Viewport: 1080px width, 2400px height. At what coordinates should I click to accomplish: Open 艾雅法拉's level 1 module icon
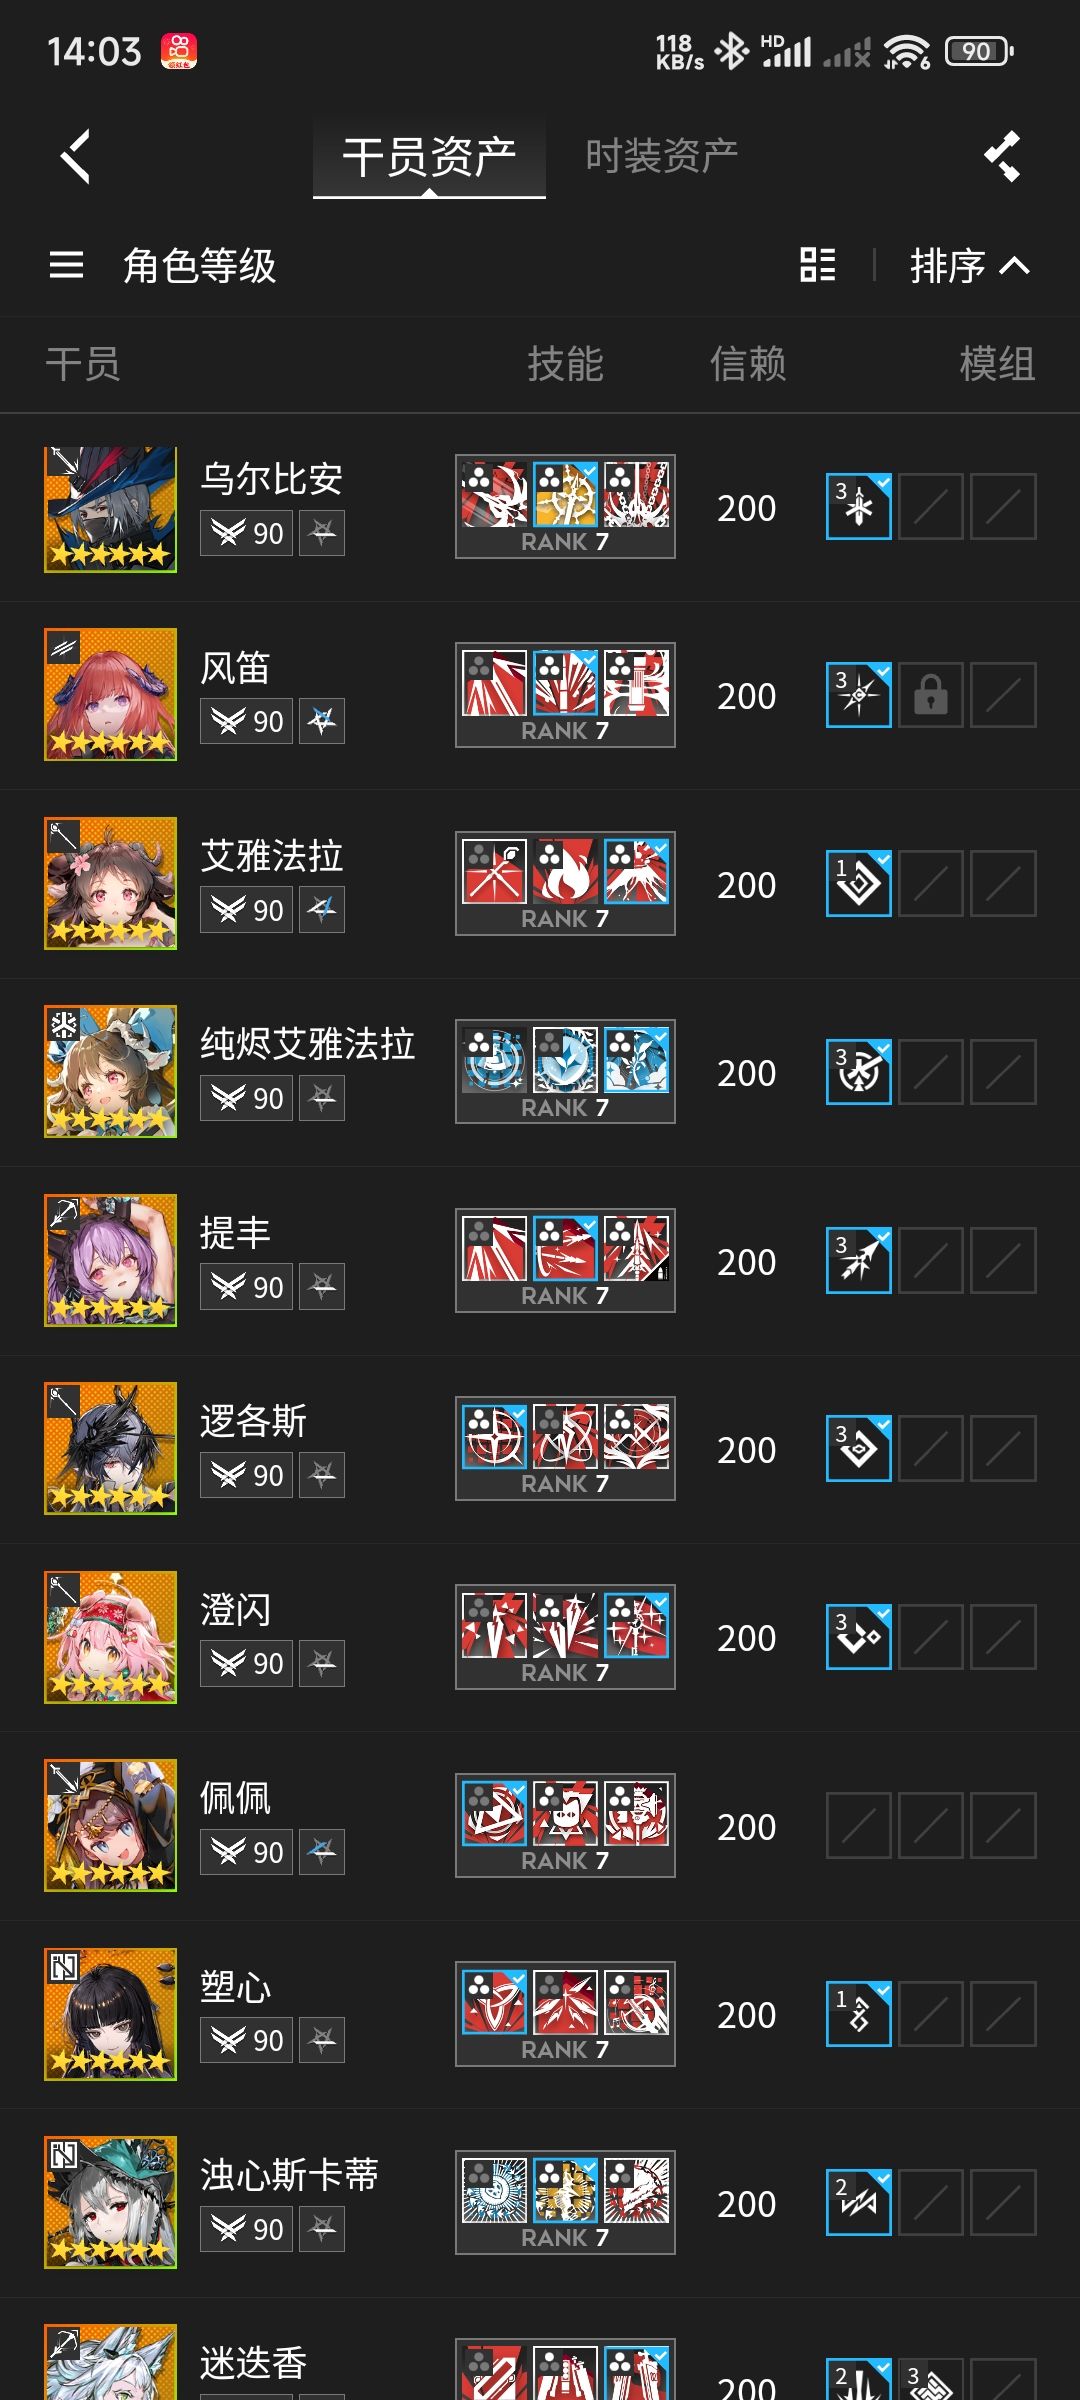(x=859, y=884)
